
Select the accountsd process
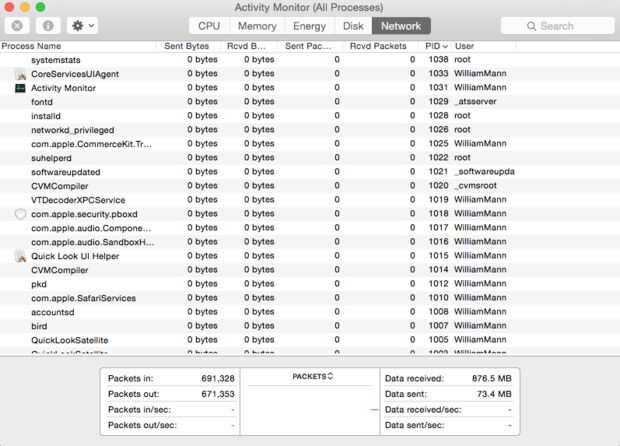(x=310, y=312)
